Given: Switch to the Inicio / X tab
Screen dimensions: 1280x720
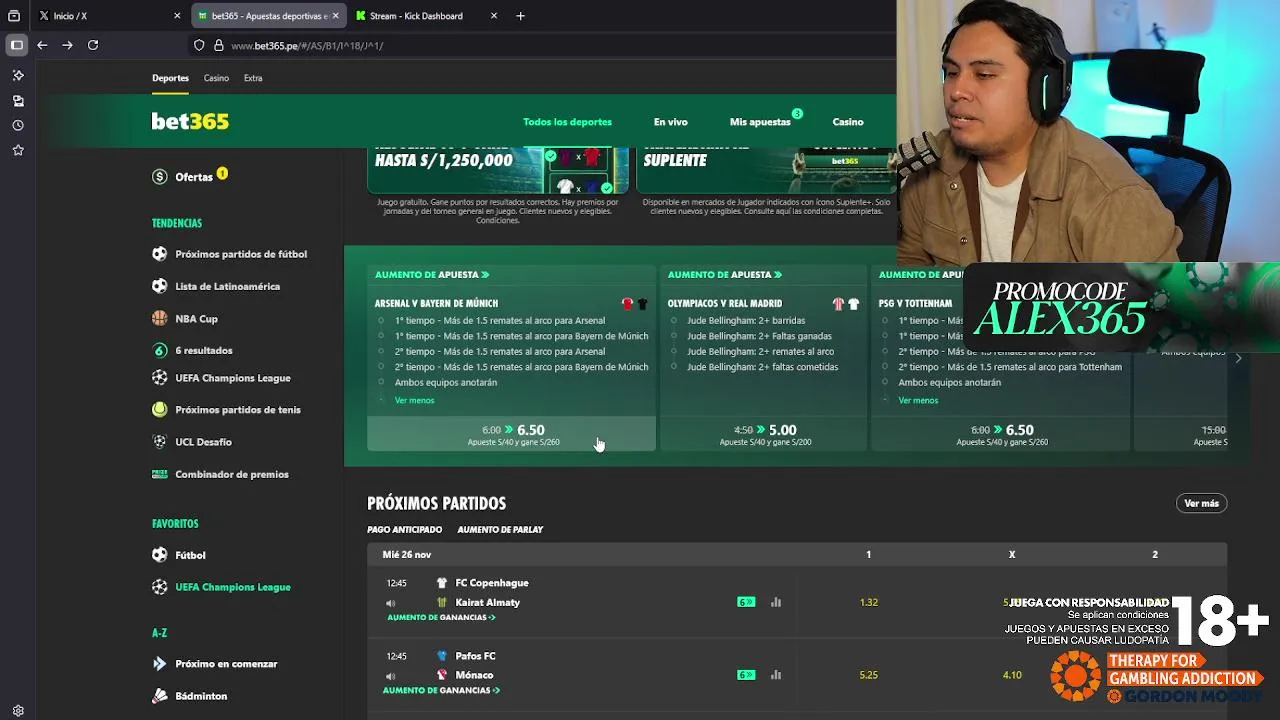Looking at the screenshot, I should pos(110,16).
